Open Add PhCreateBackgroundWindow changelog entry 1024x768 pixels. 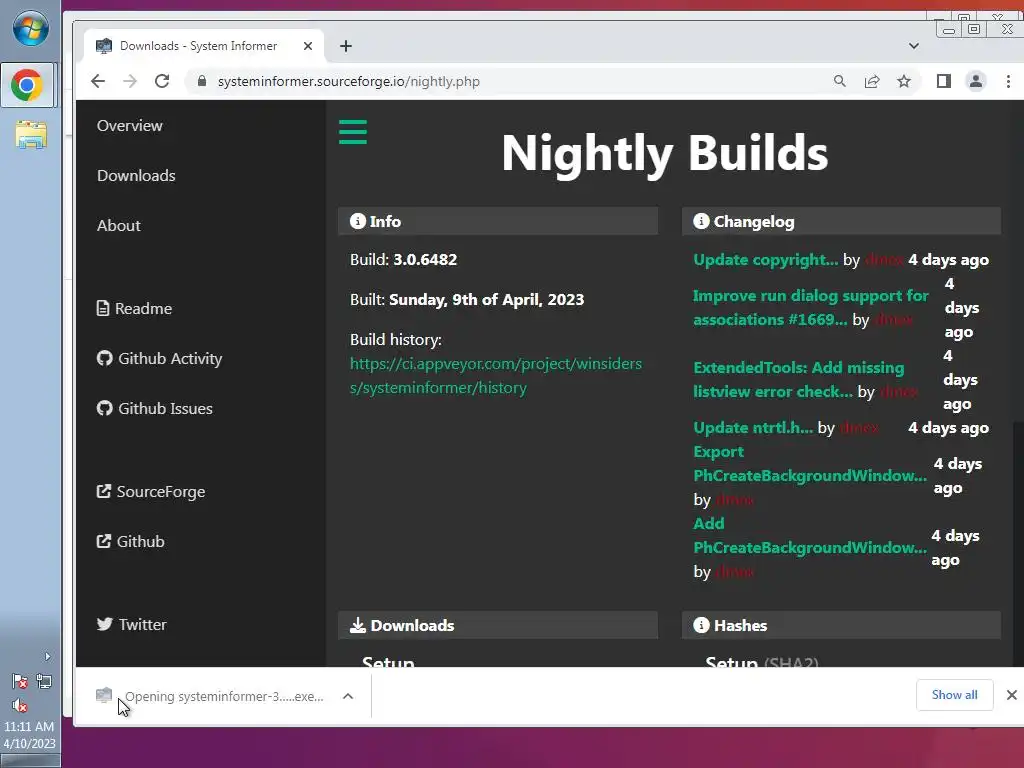(809, 536)
